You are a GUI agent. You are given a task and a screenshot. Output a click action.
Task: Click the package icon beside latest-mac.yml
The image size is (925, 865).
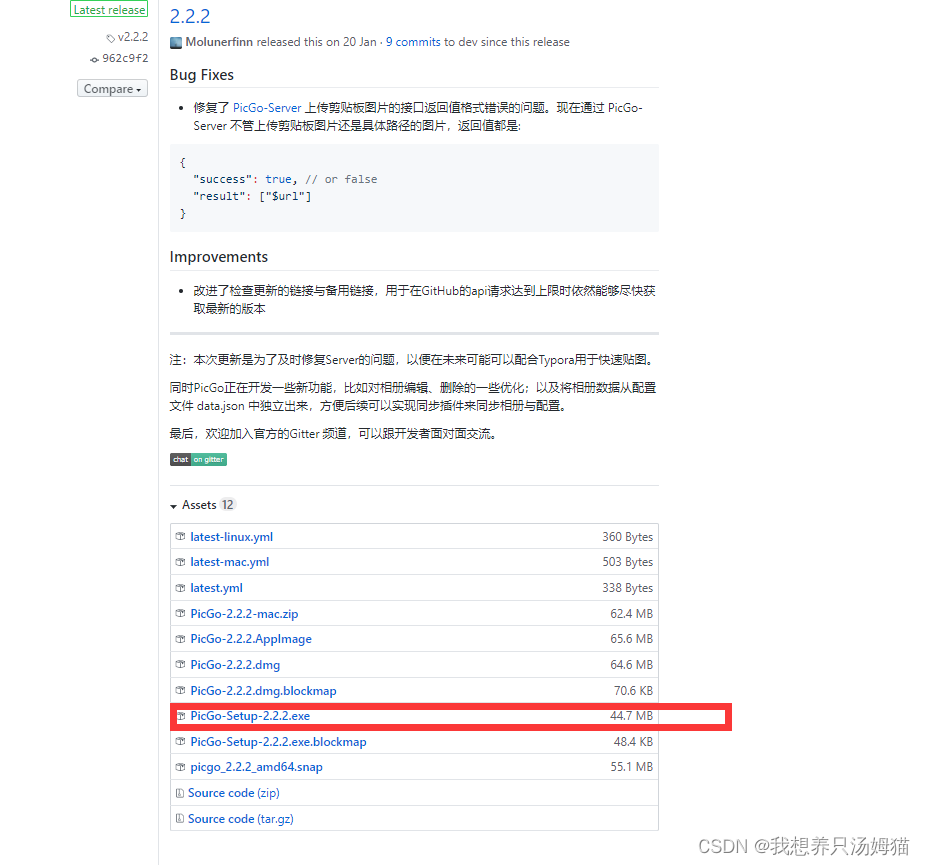(x=181, y=562)
